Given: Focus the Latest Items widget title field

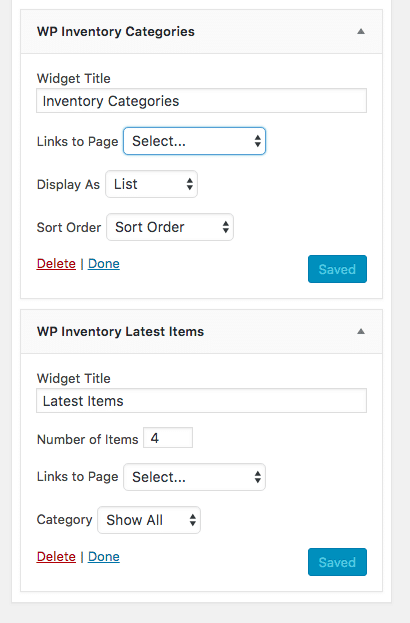Looking at the screenshot, I should point(201,400).
